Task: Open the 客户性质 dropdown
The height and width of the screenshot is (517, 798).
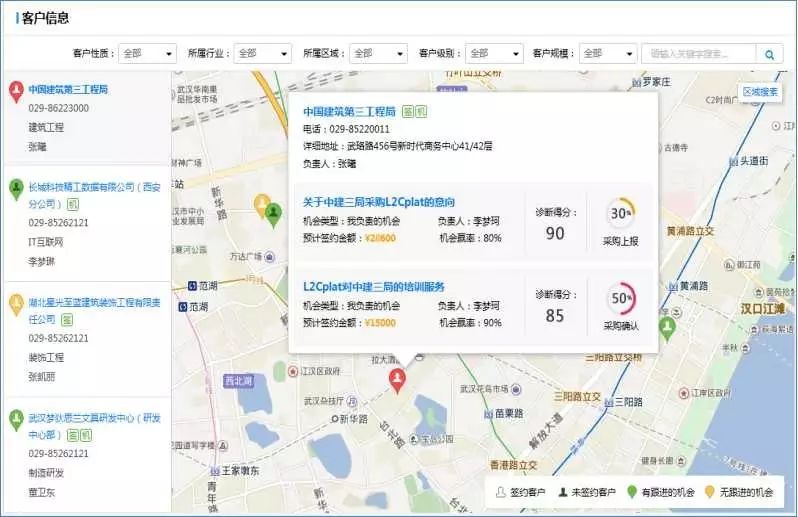Action: (147, 53)
